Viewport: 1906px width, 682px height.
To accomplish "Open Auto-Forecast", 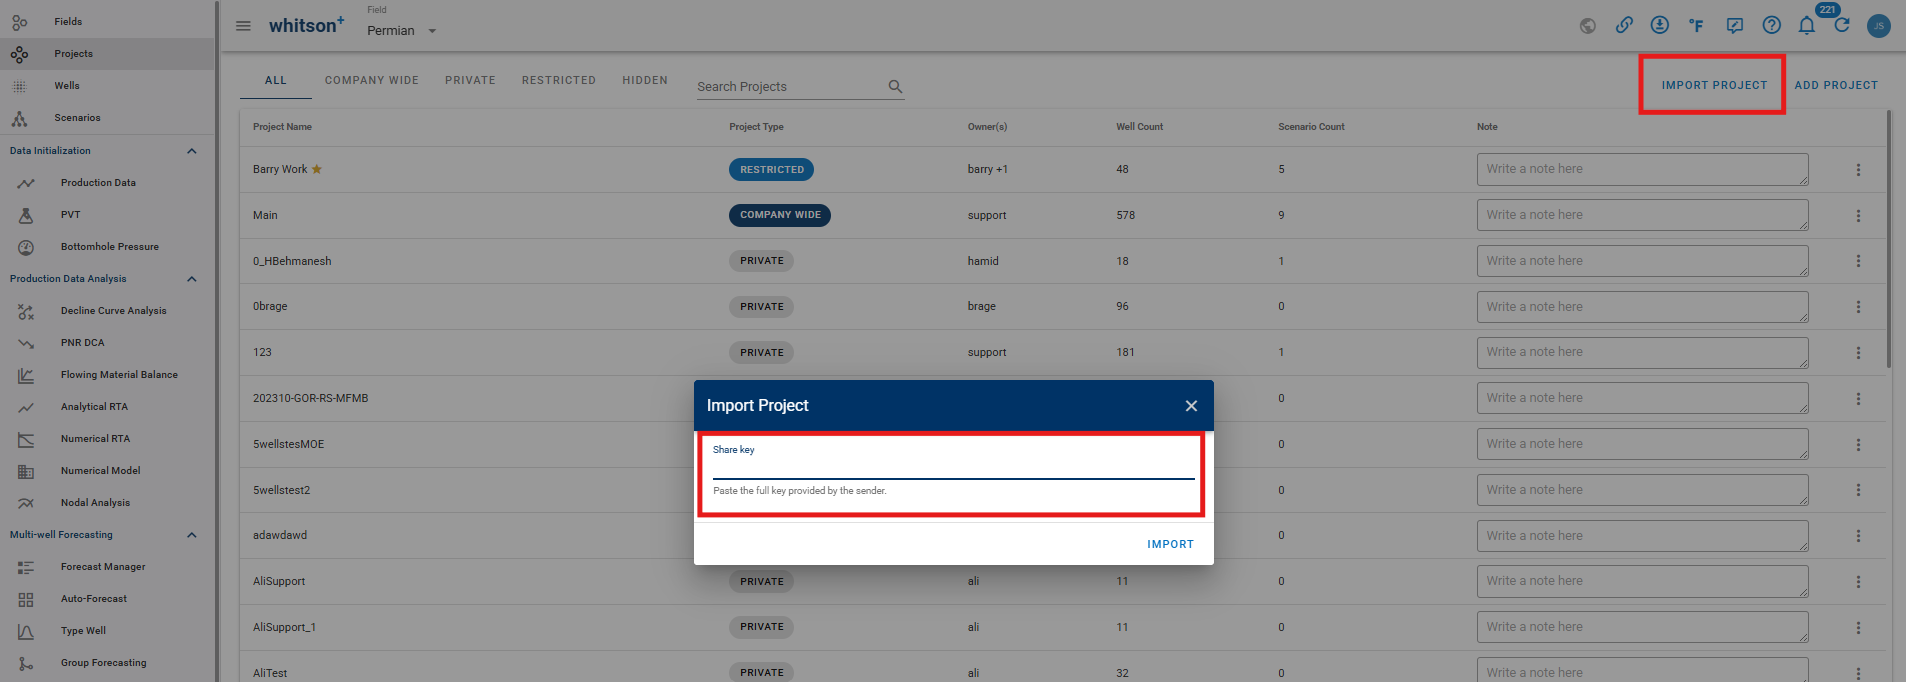I will click(x=107, y=599).
